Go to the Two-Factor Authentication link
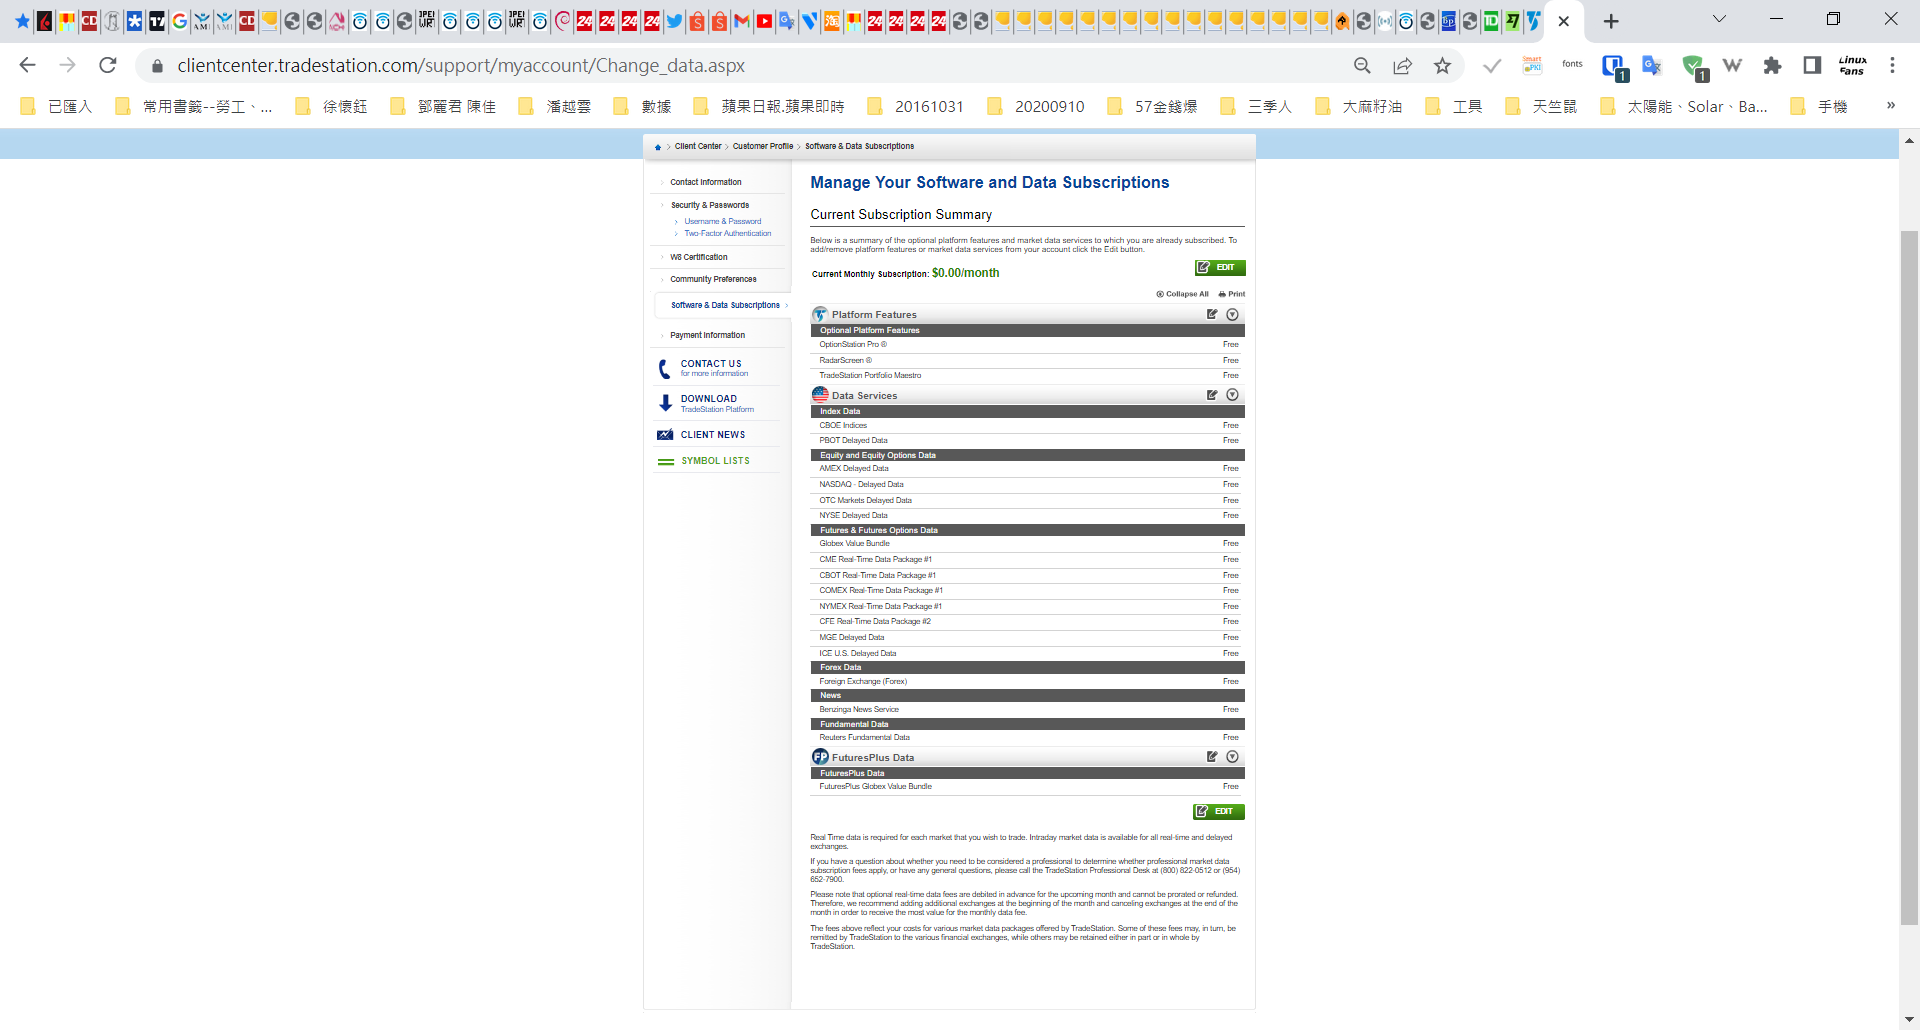Viewport: 1920px width, 1030px height. (x=728, y=233)
